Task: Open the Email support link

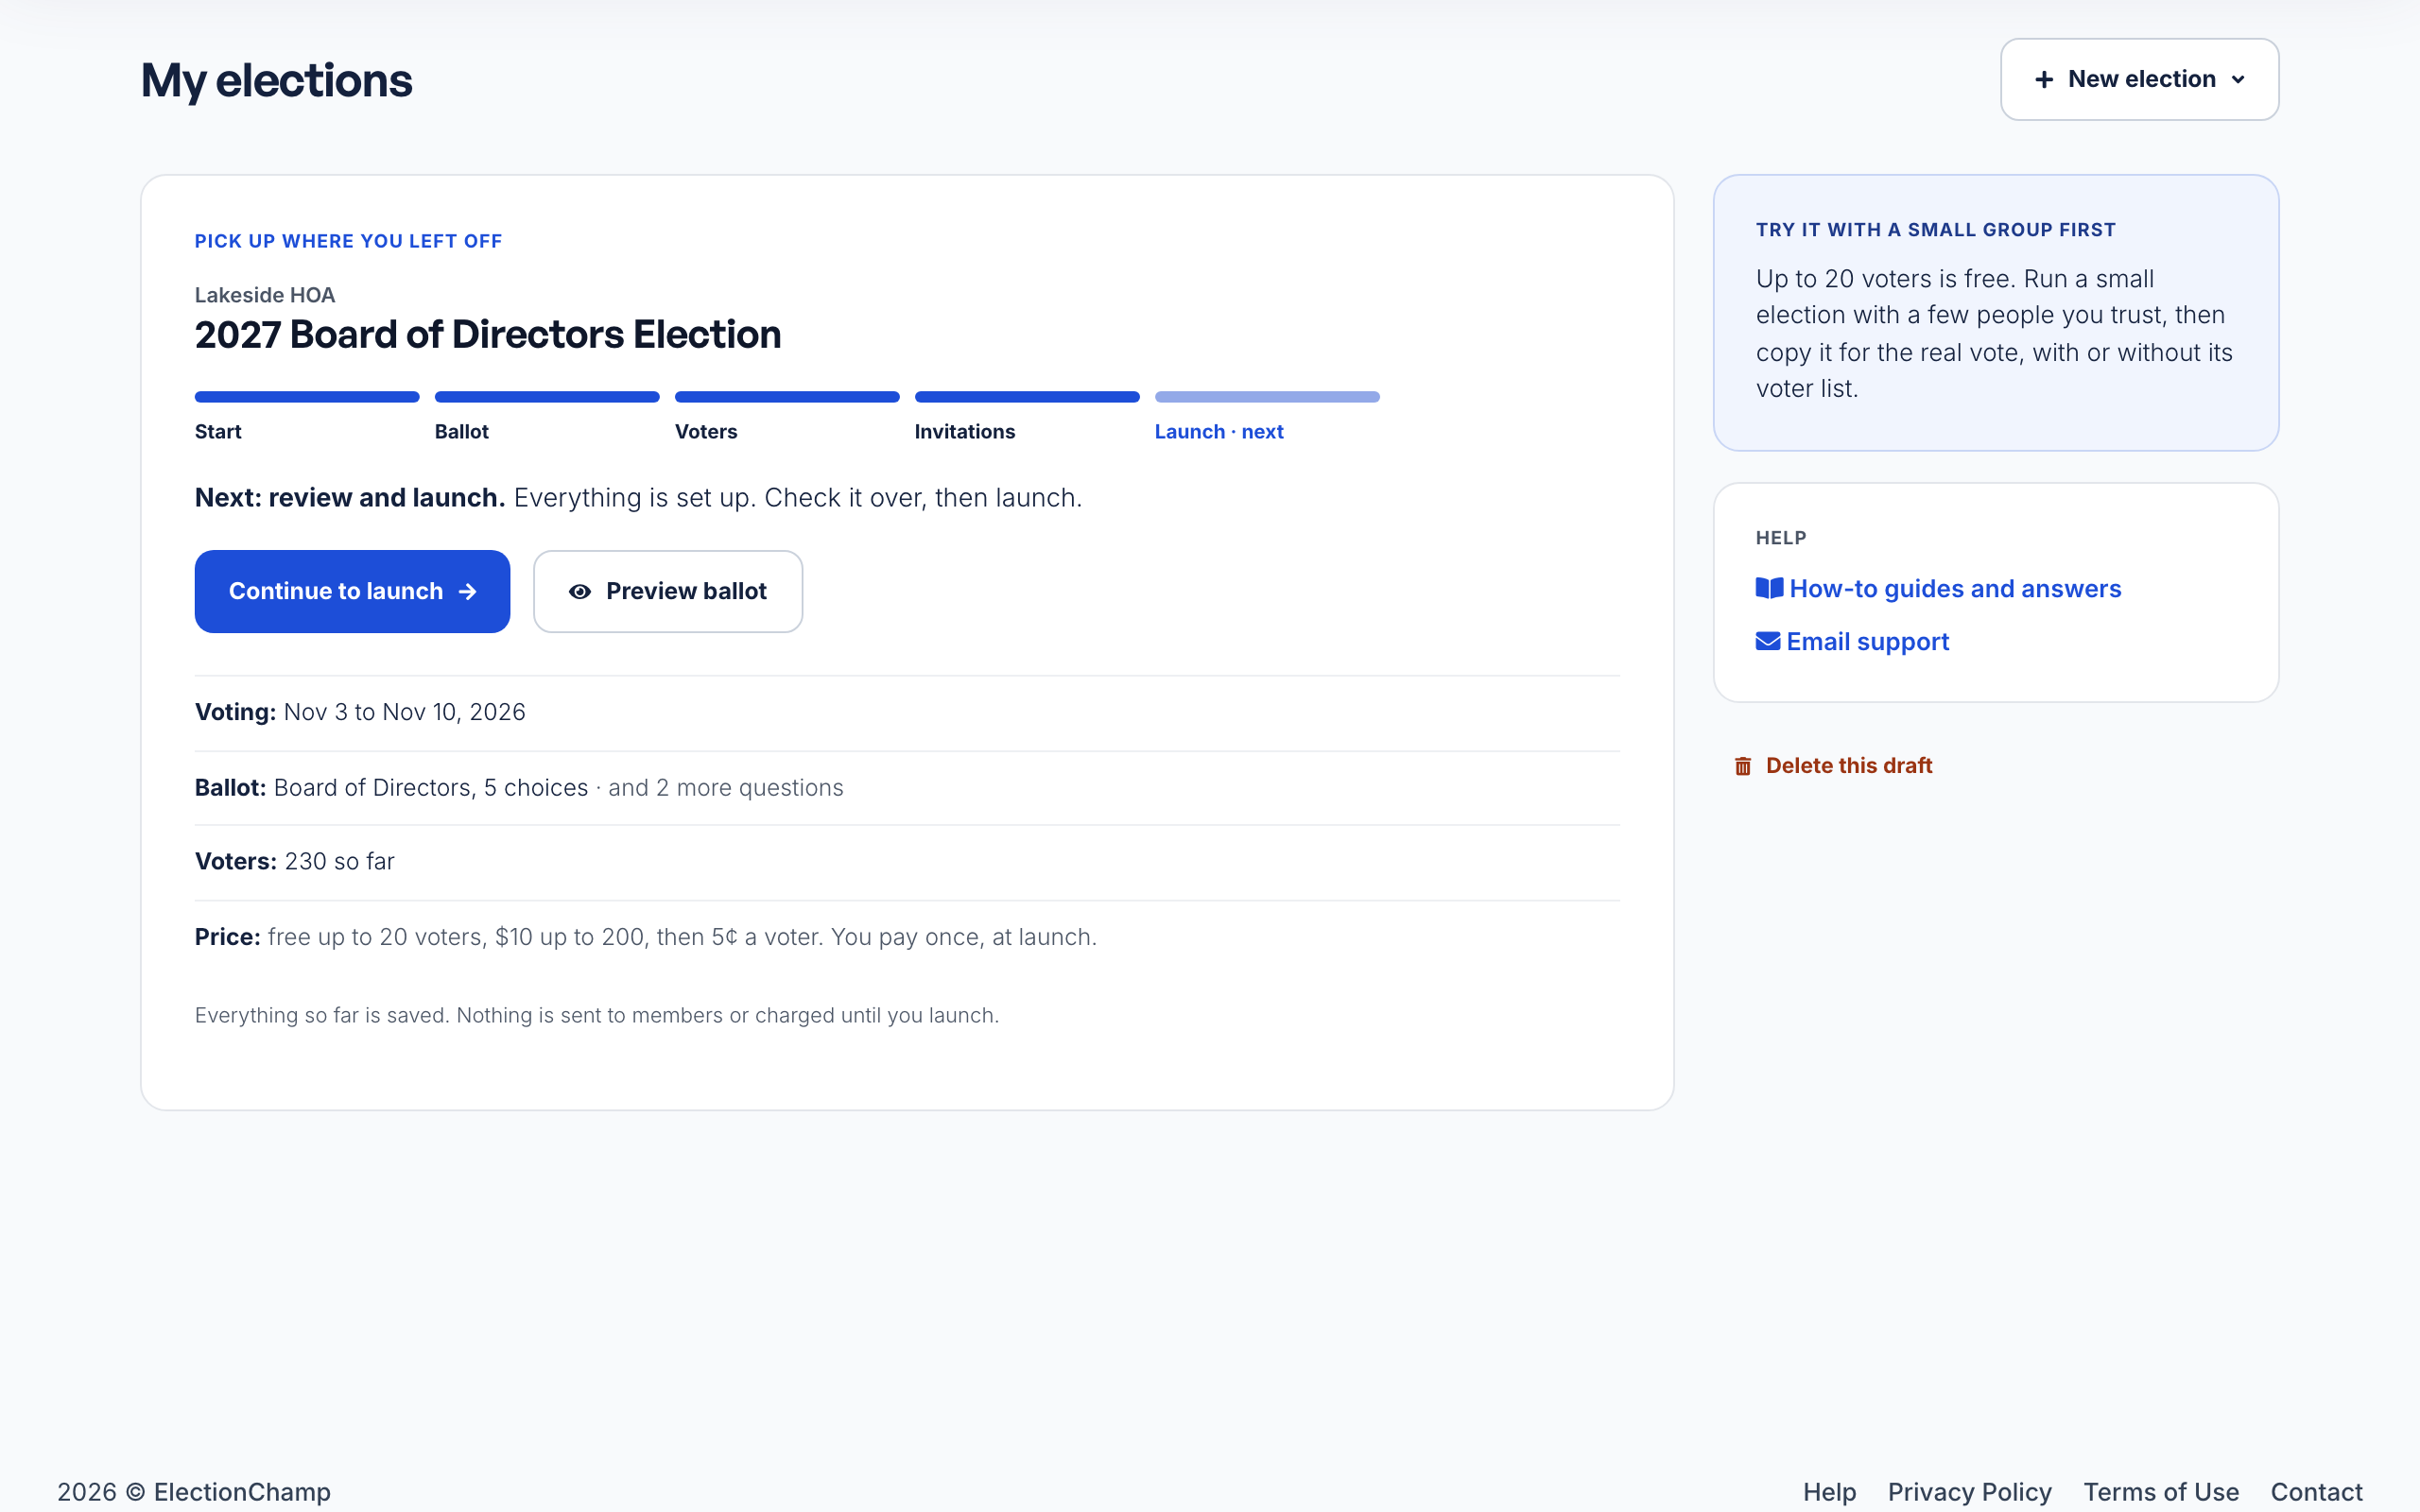Action: coord(1852,641)
